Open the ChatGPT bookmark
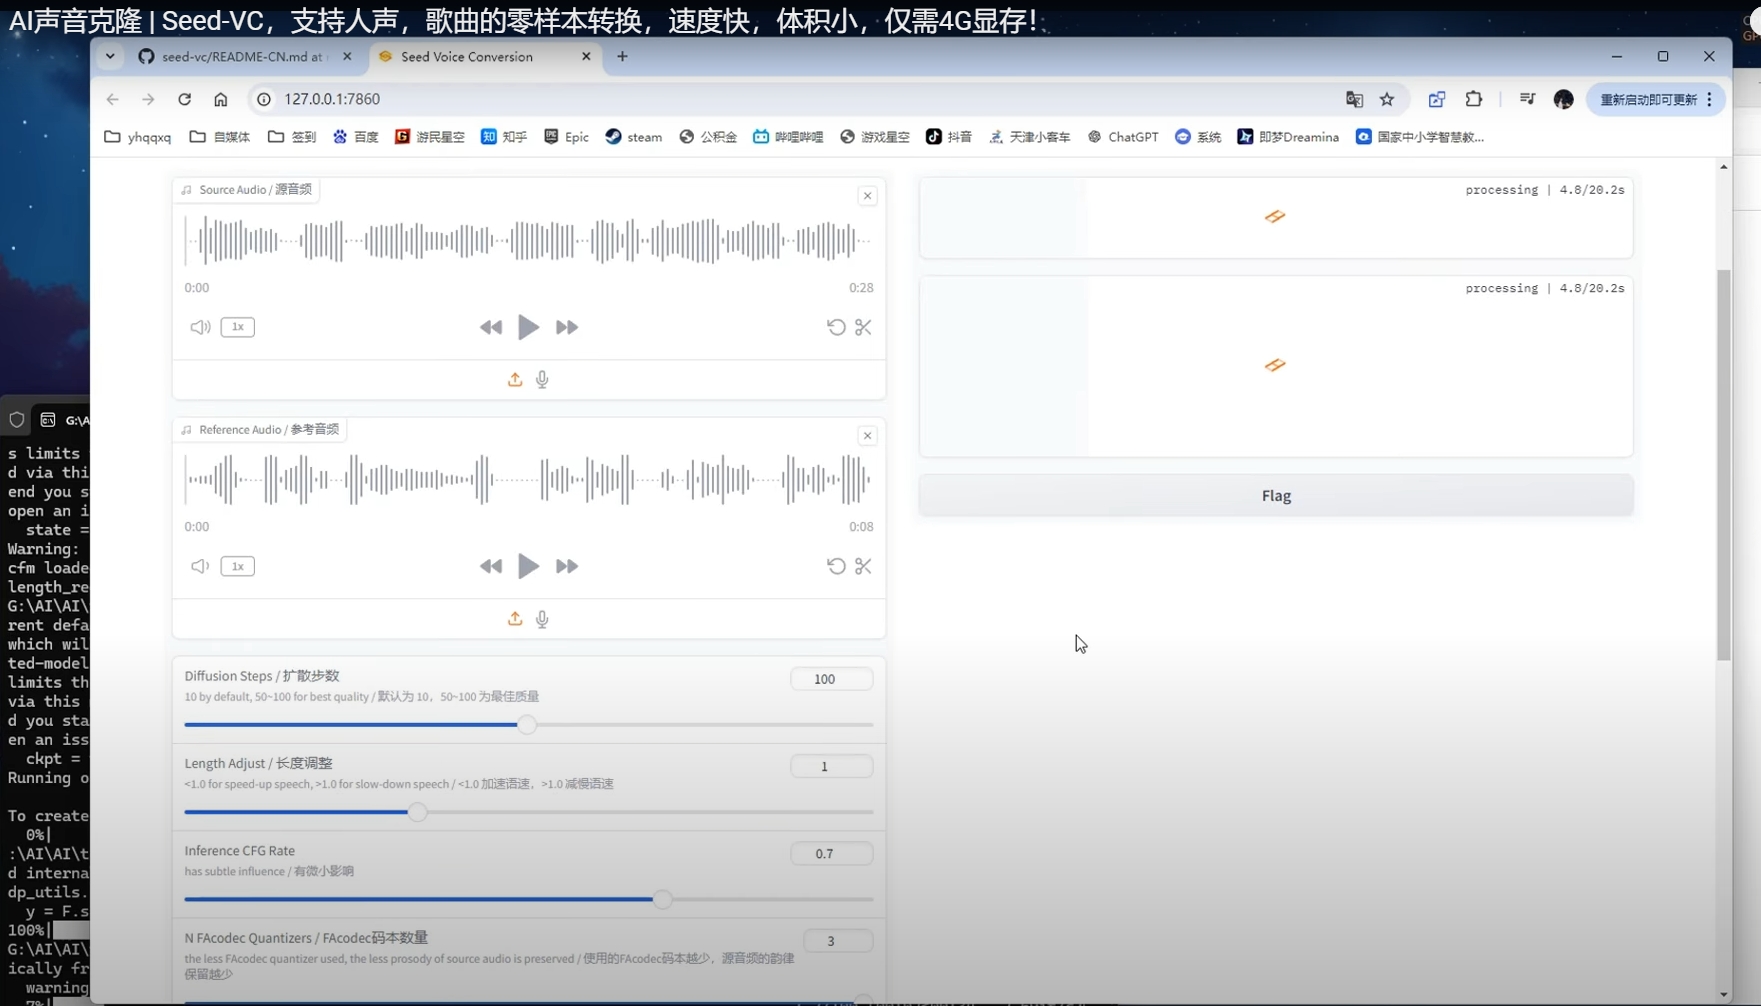This screenshot has height=1006, width=1761. pyautogui.click(x=1123, y=137)
